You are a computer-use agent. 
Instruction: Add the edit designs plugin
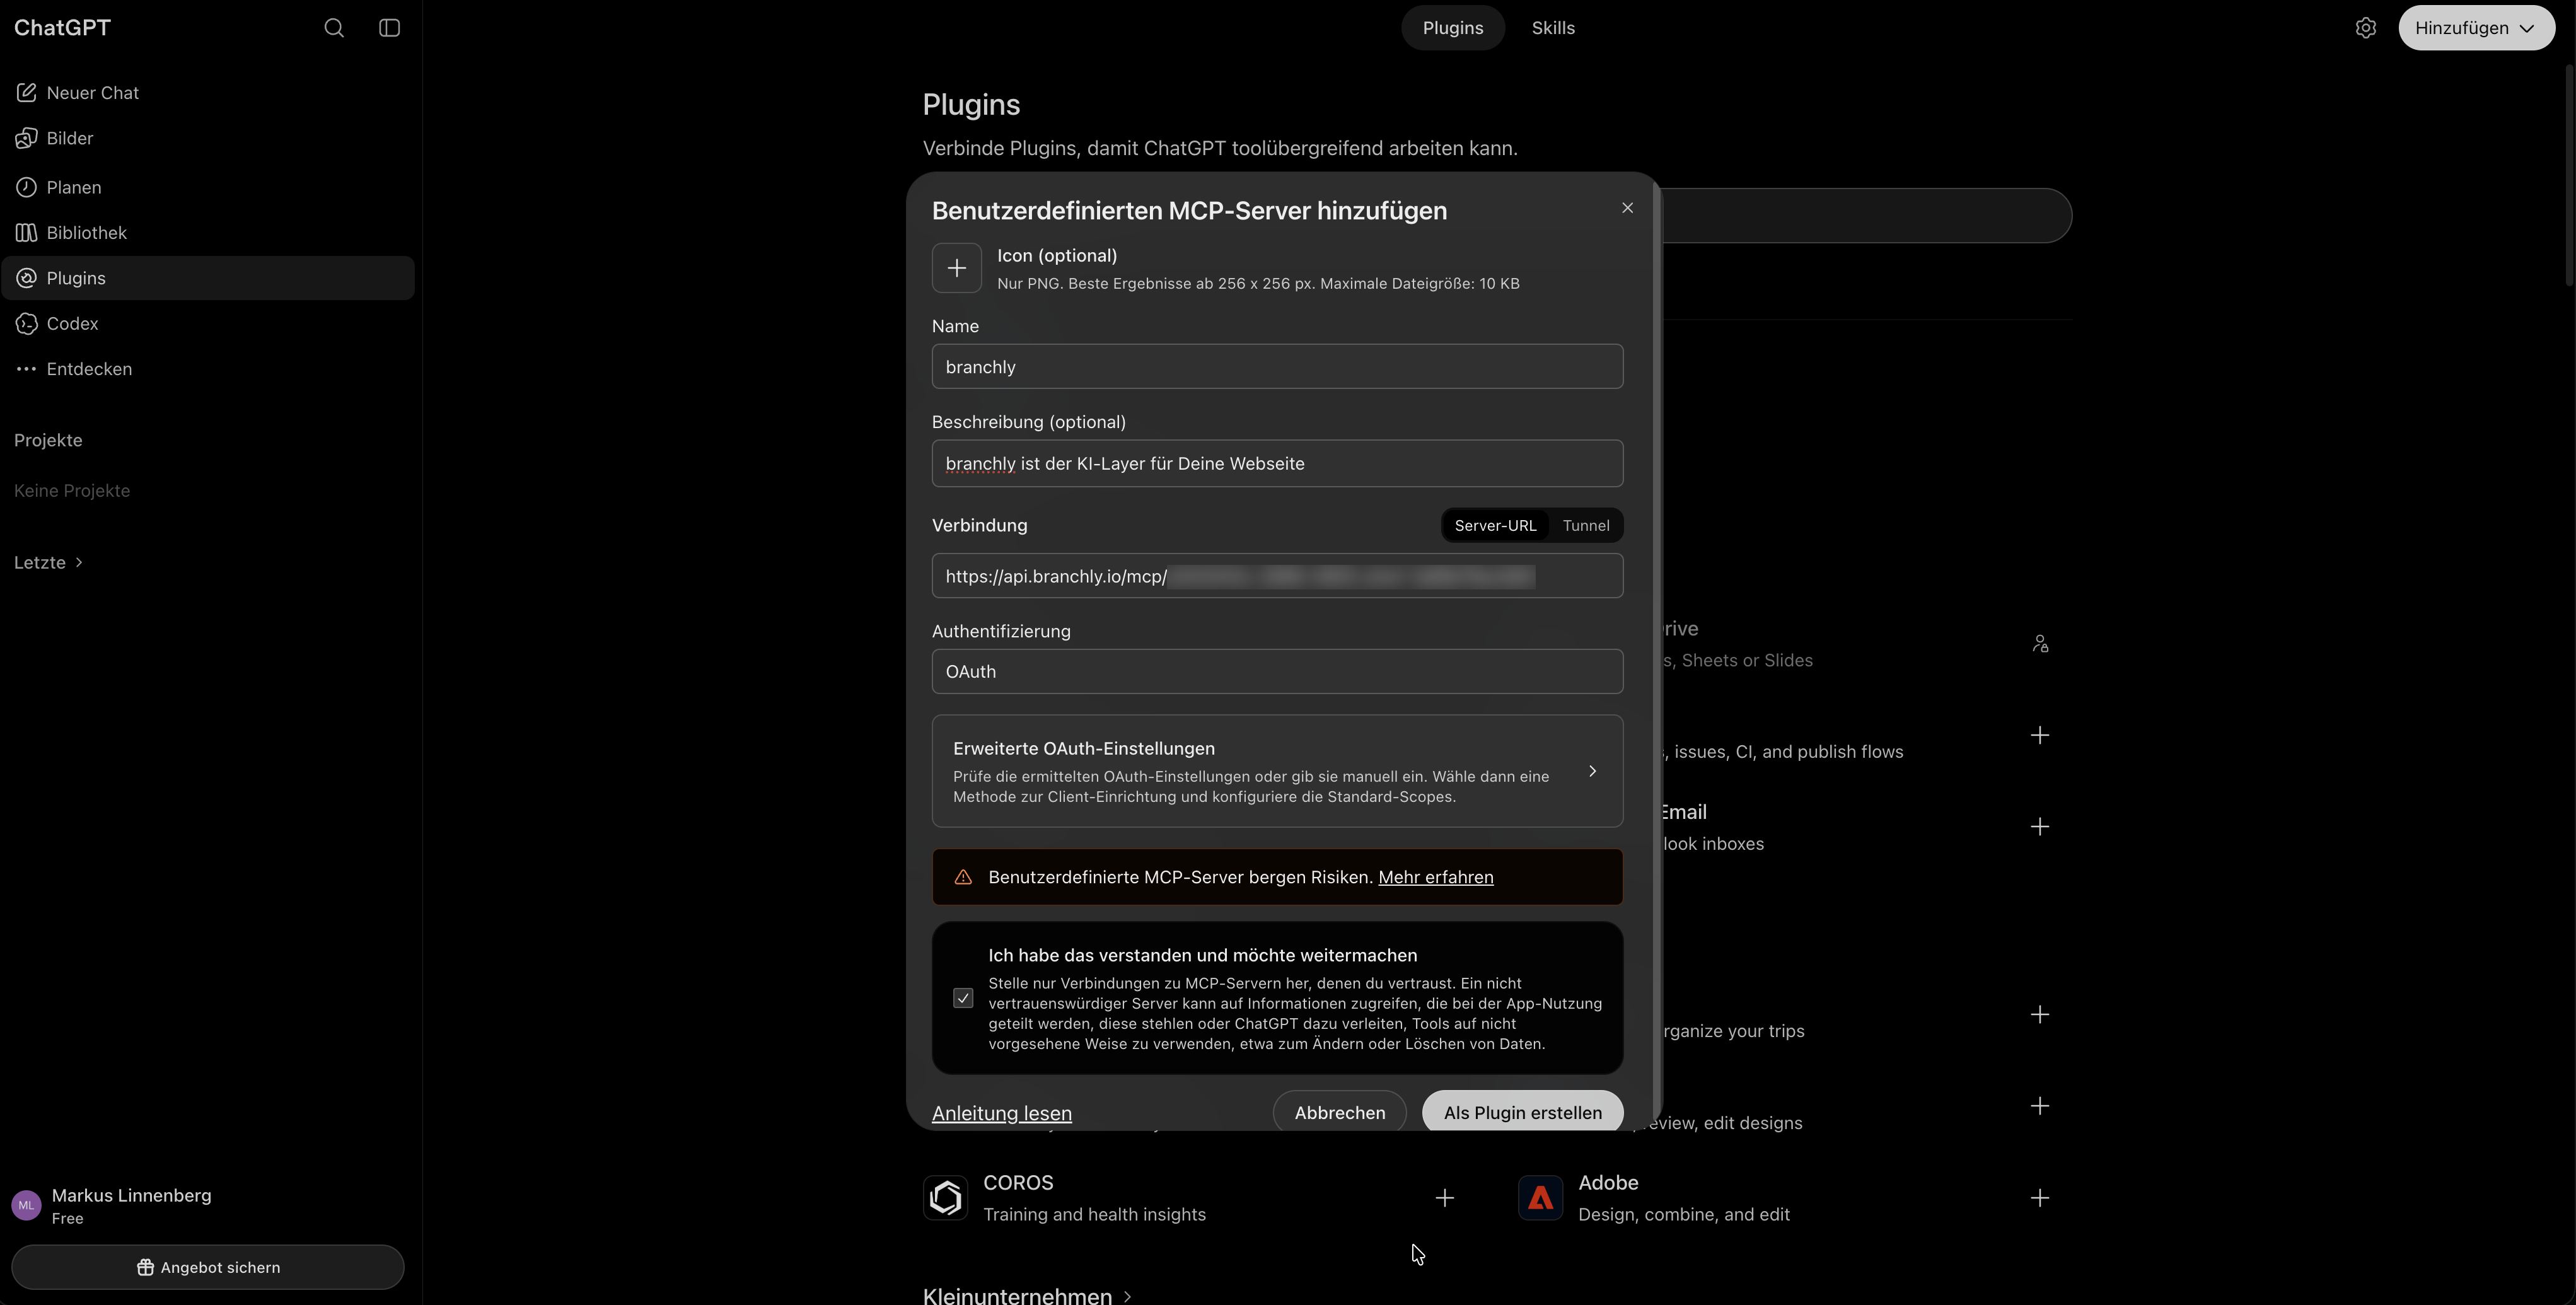(x=2039, y=1106)
